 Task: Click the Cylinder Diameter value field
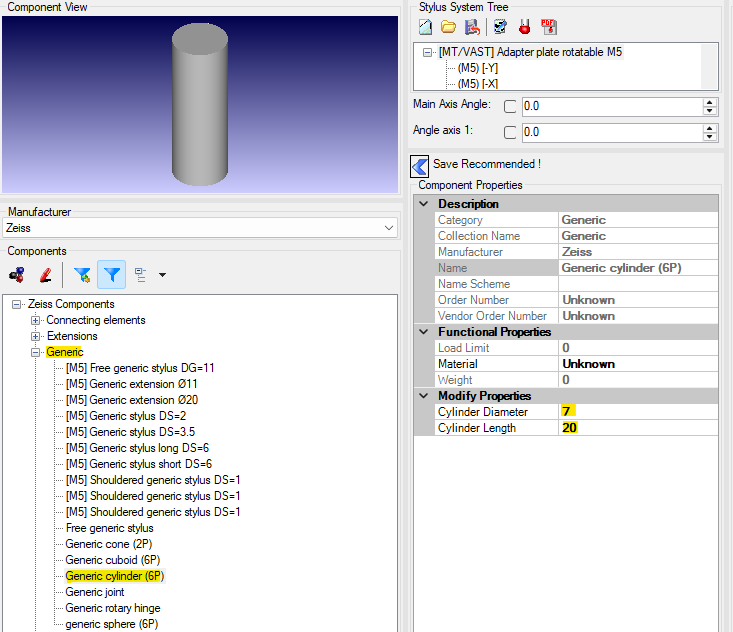(x=636, y=412)
